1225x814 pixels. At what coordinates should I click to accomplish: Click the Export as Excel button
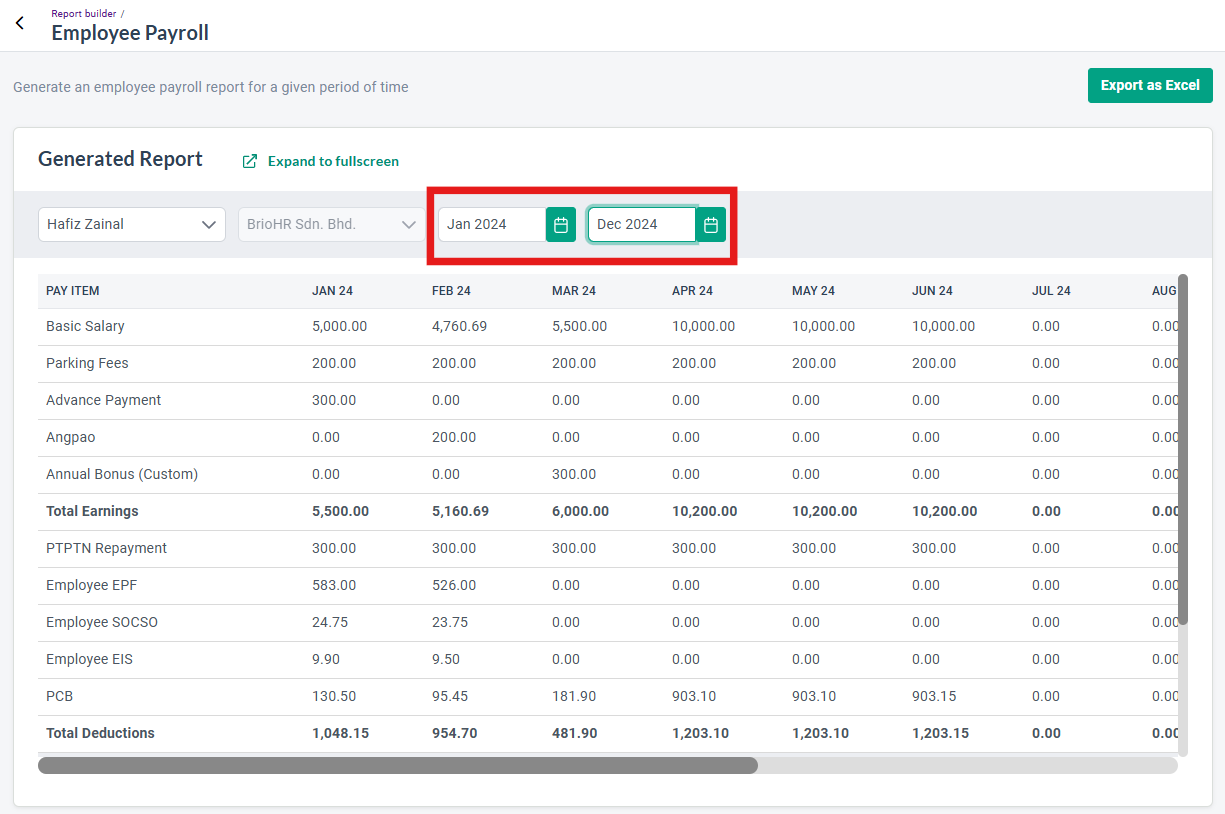[1150, 85]
